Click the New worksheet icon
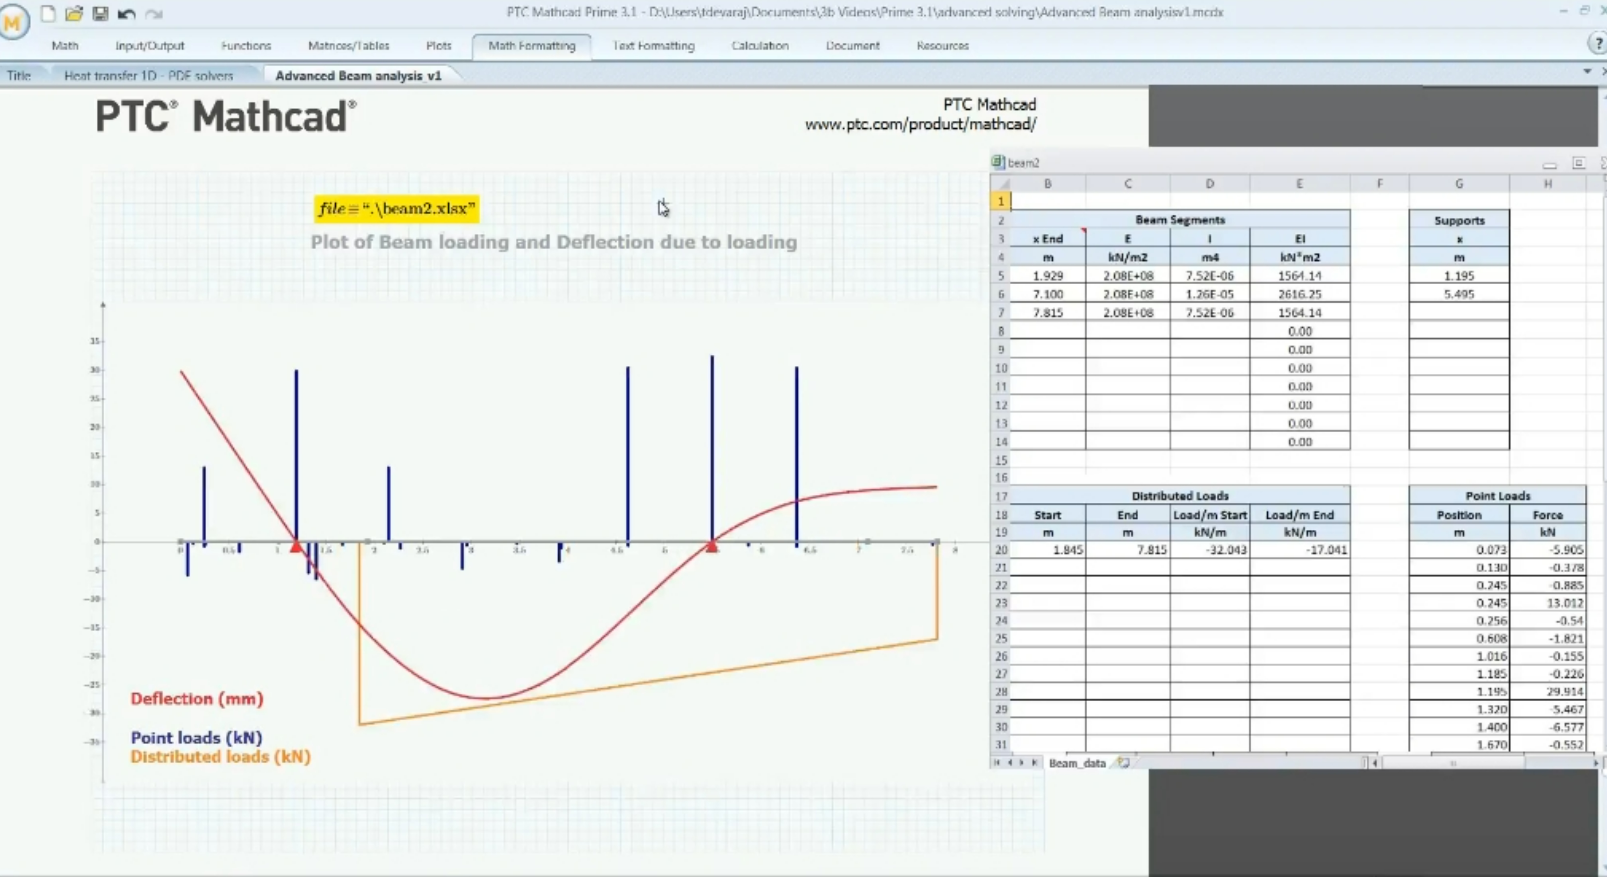 (47, 14)
